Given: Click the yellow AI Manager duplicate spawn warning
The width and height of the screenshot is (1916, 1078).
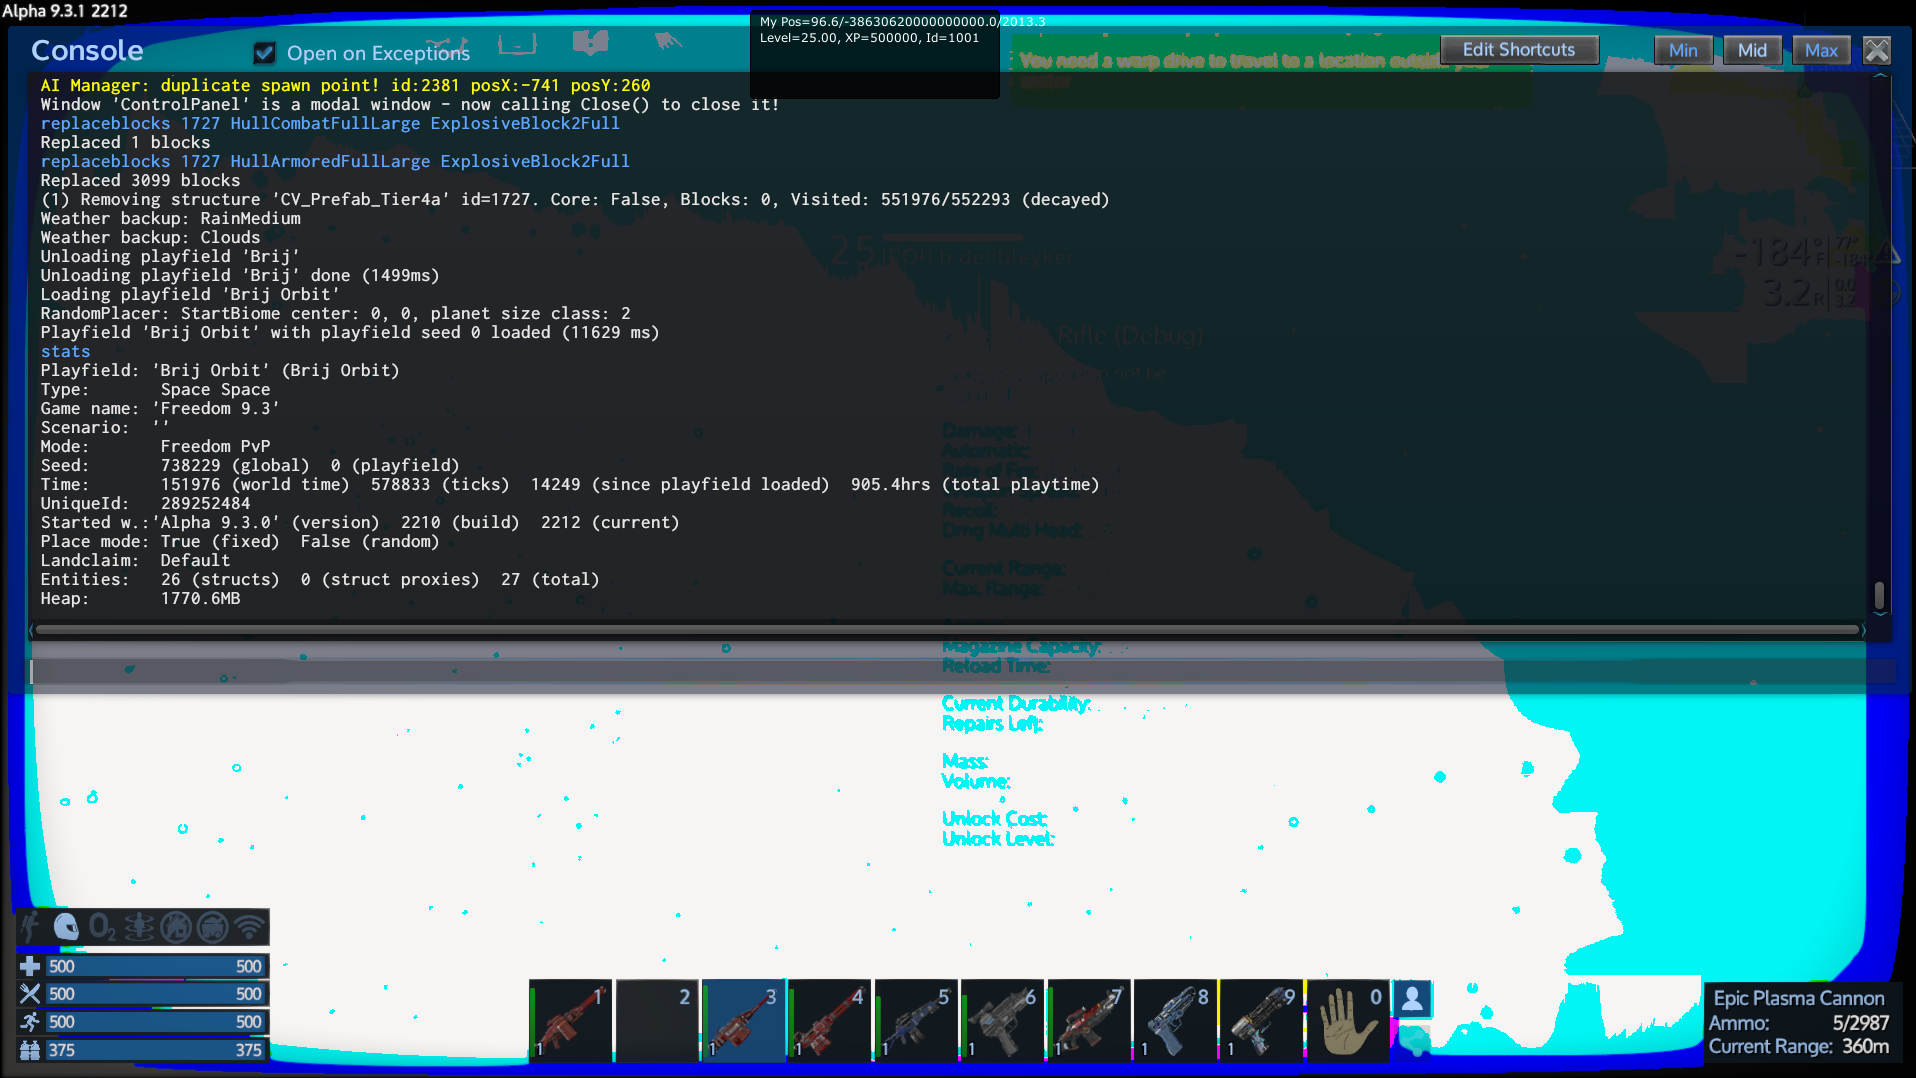Looking at the screenshot, I should (345, 86).
